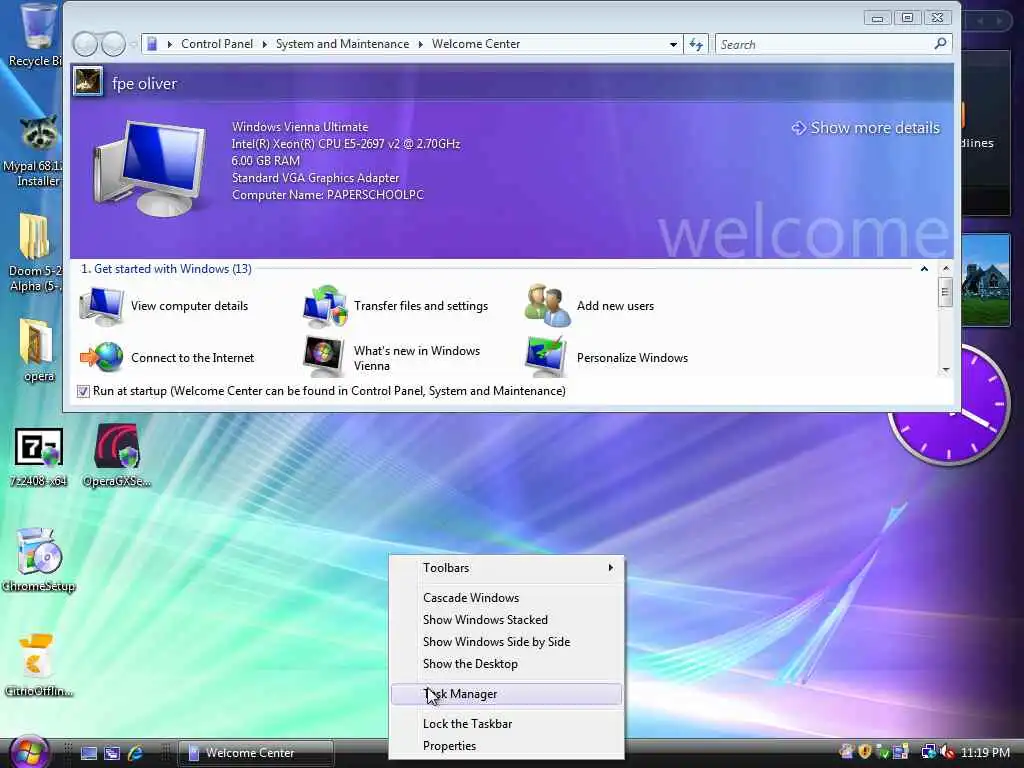Expand arrow after System and Maintenance breadcrumb
The height and width of the screenshot is (768, 1024).
click(x=421, y=44)
